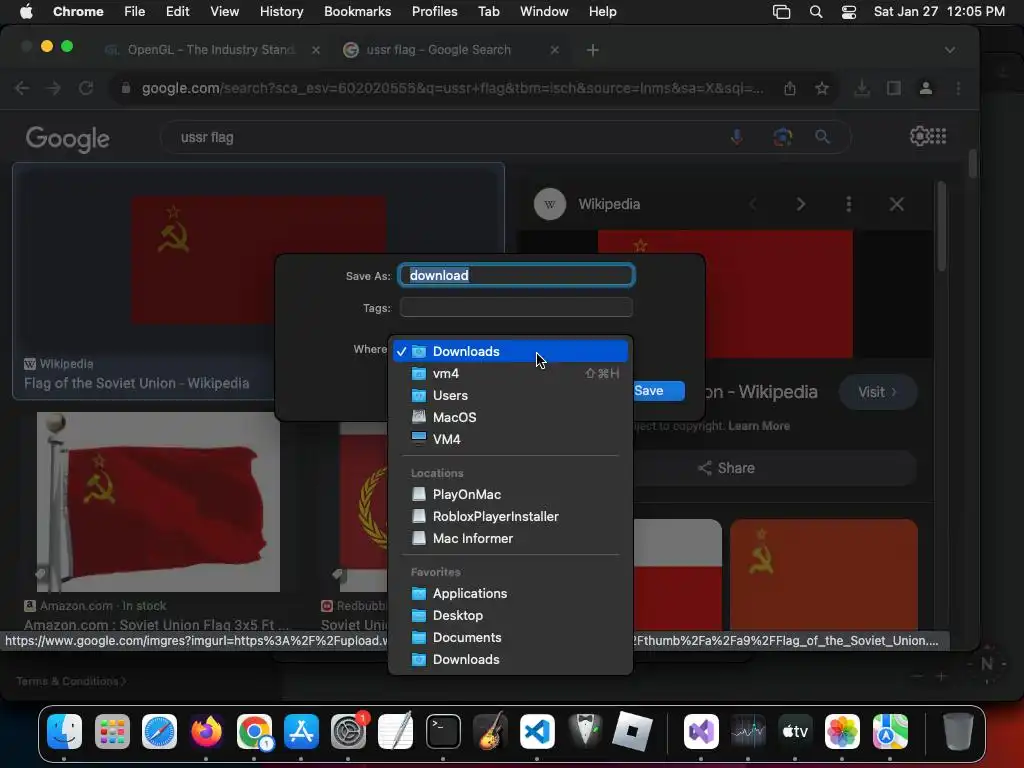The image size is (1024, 768).
Task: Open the Apple menu
Action: coord(26,12)
